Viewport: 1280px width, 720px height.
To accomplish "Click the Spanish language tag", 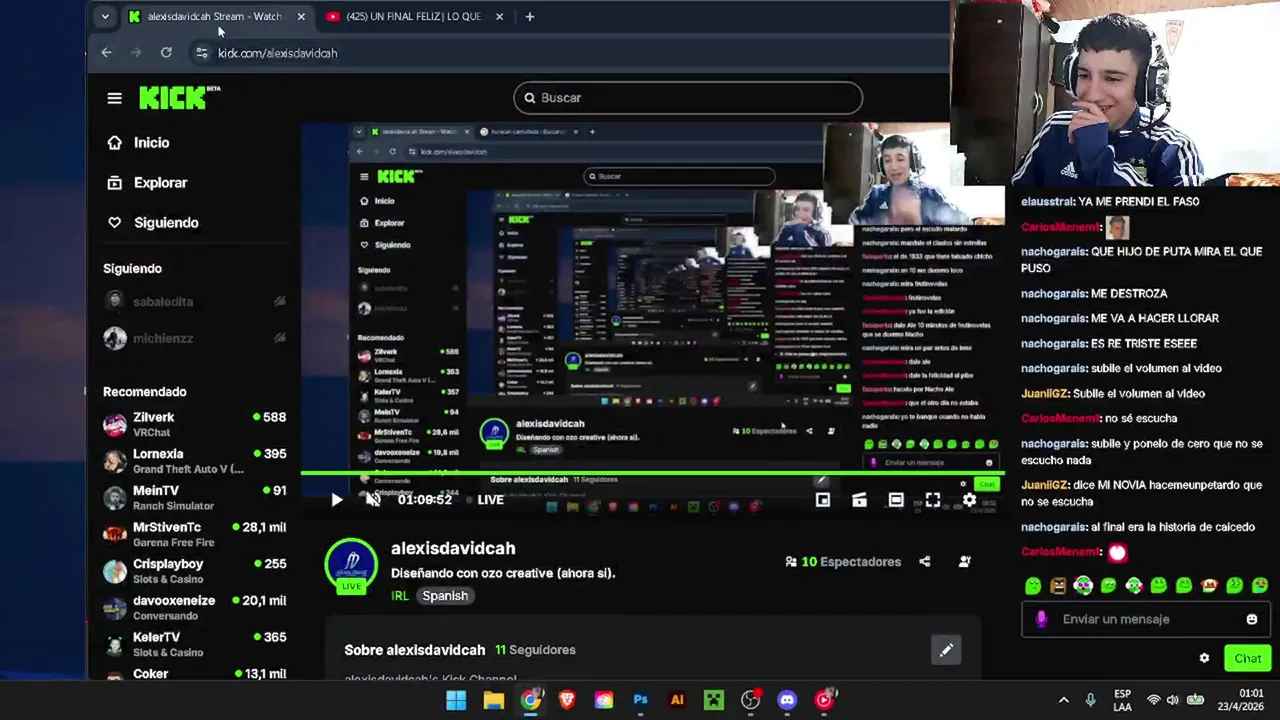I will 445,596.
